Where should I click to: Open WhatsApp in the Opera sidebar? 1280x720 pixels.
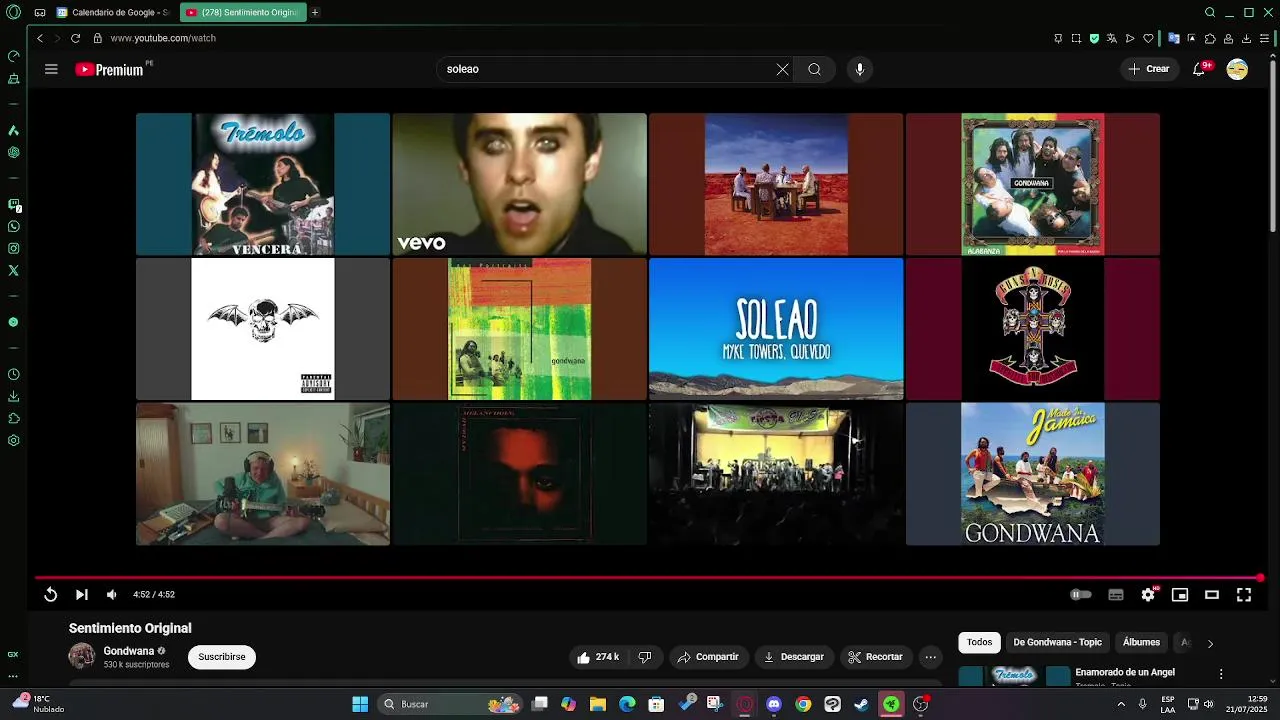pyautogui.click(x=13, y=226)
